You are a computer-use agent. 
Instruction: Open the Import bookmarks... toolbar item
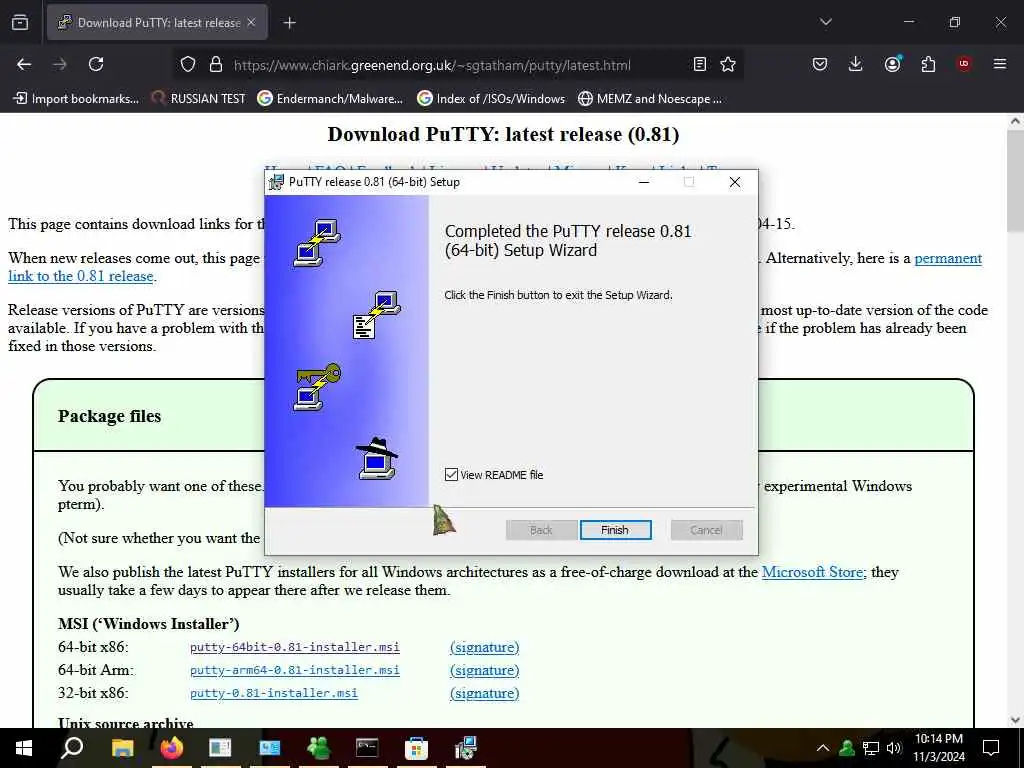tap(76, 99)
